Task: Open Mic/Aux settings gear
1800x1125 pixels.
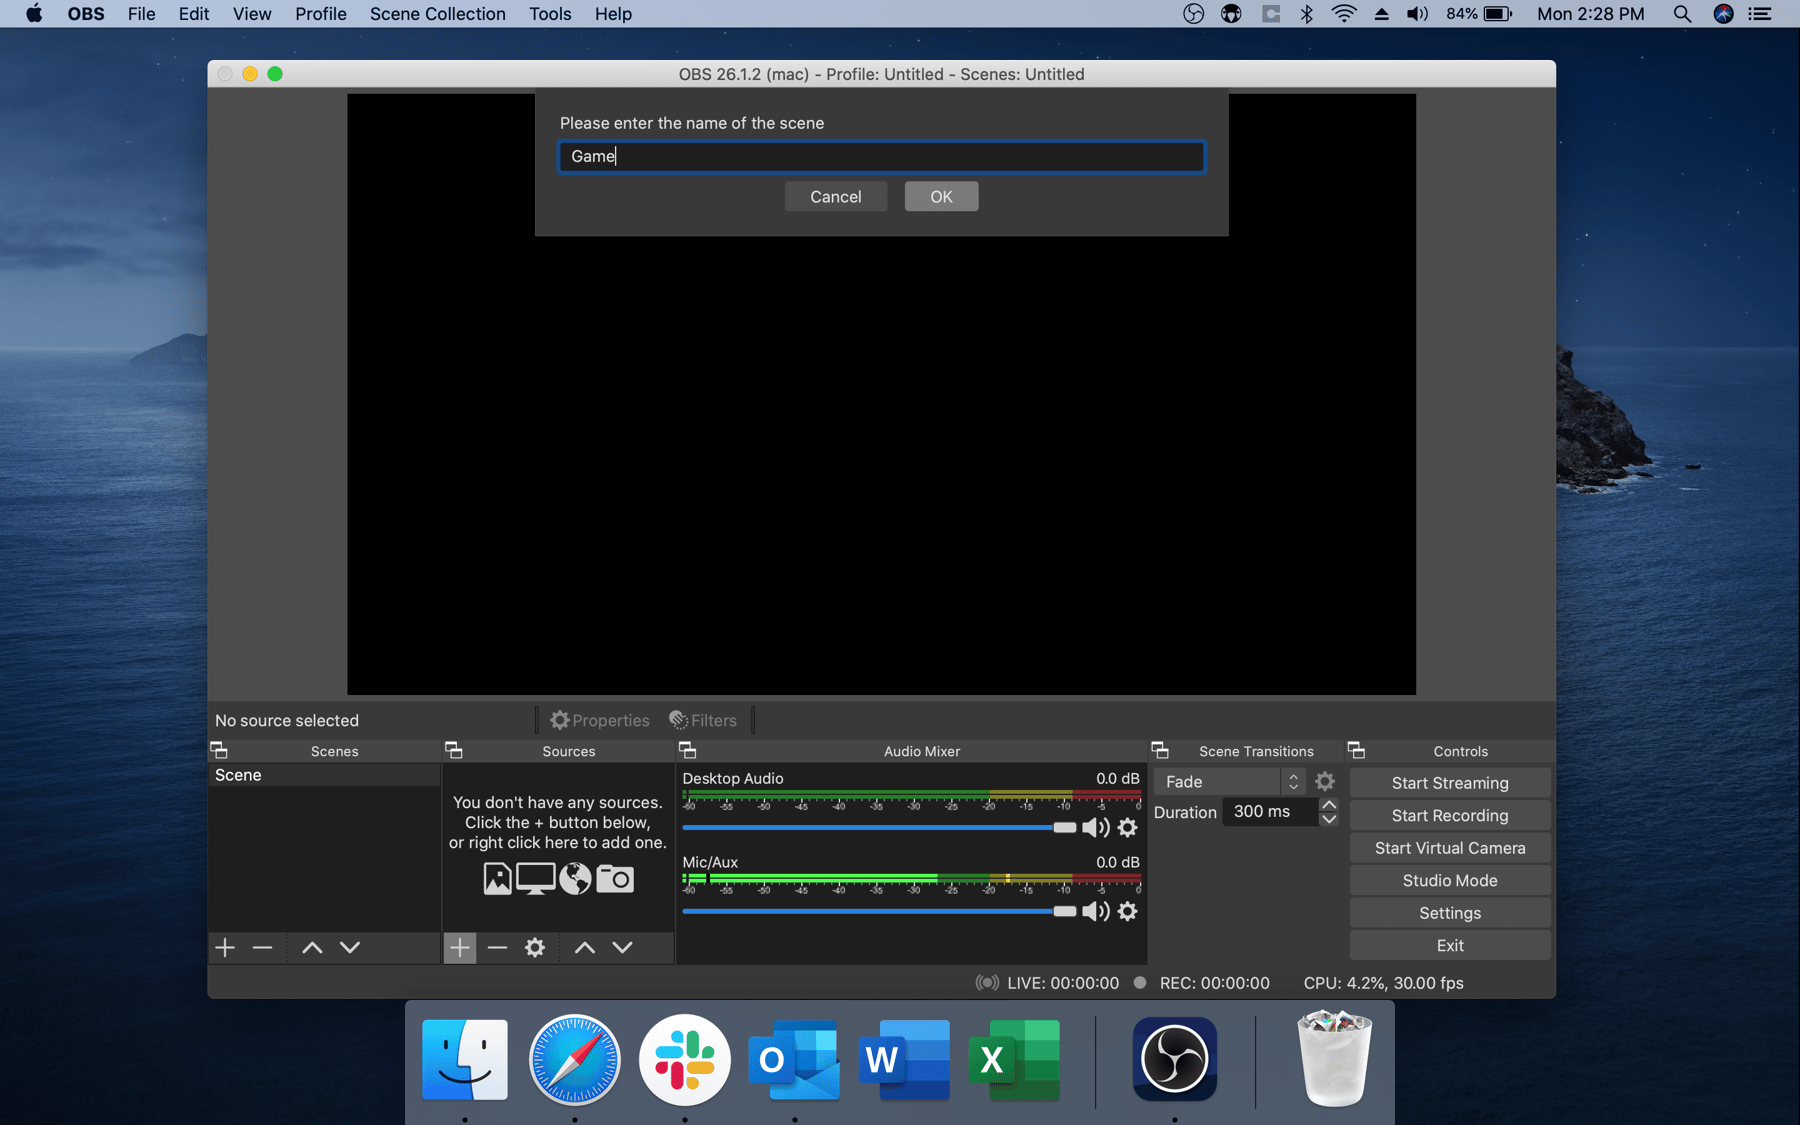Action: (1127, 911)
